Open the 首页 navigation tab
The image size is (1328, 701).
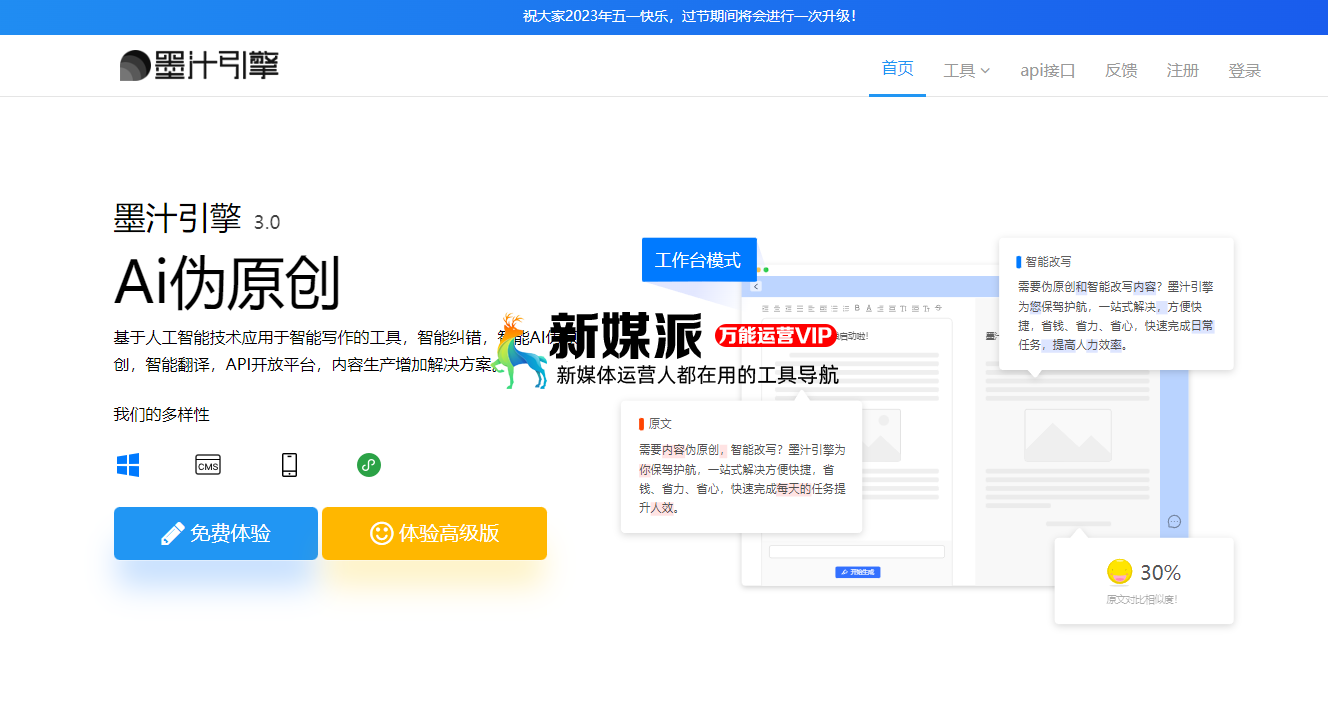coord(897,68)
